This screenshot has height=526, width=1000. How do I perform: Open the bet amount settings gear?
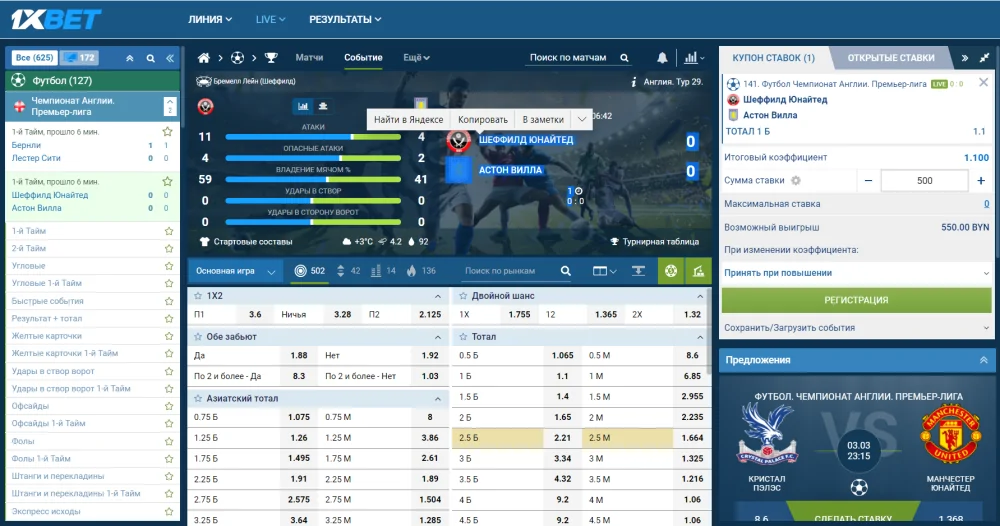click(x=796, y=181)
